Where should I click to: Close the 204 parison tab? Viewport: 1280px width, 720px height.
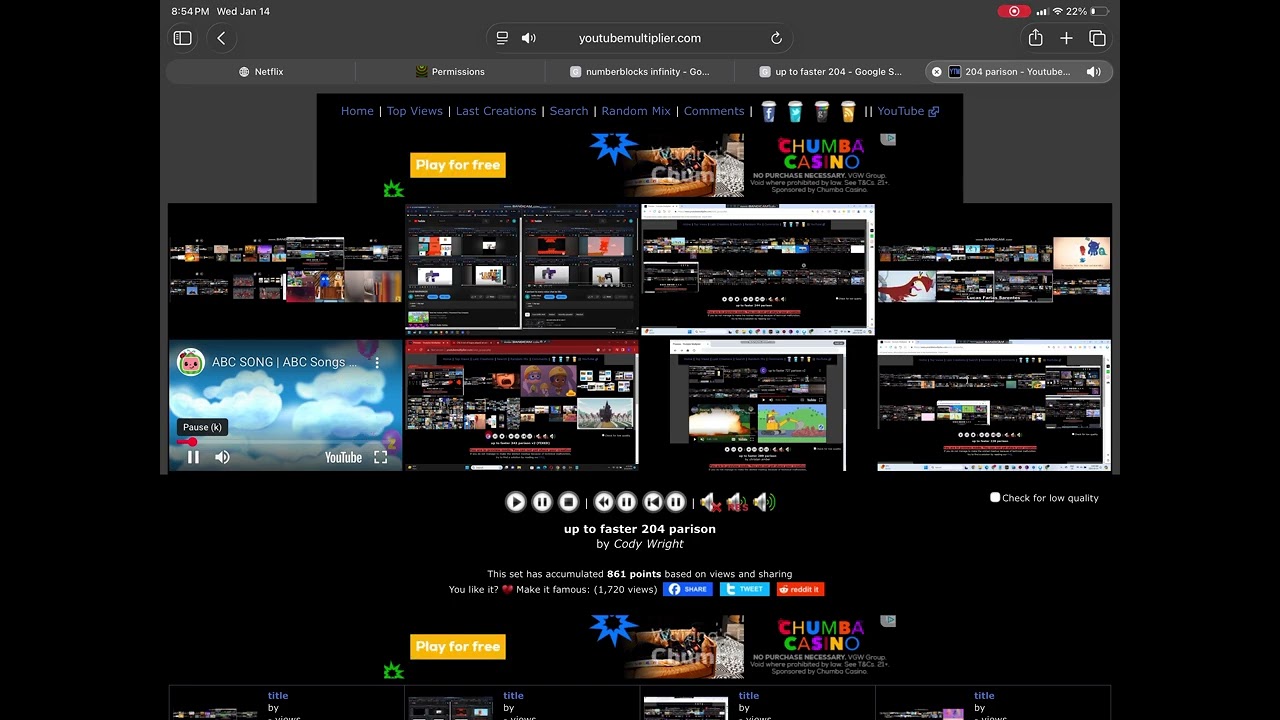[x=936, y=72]
